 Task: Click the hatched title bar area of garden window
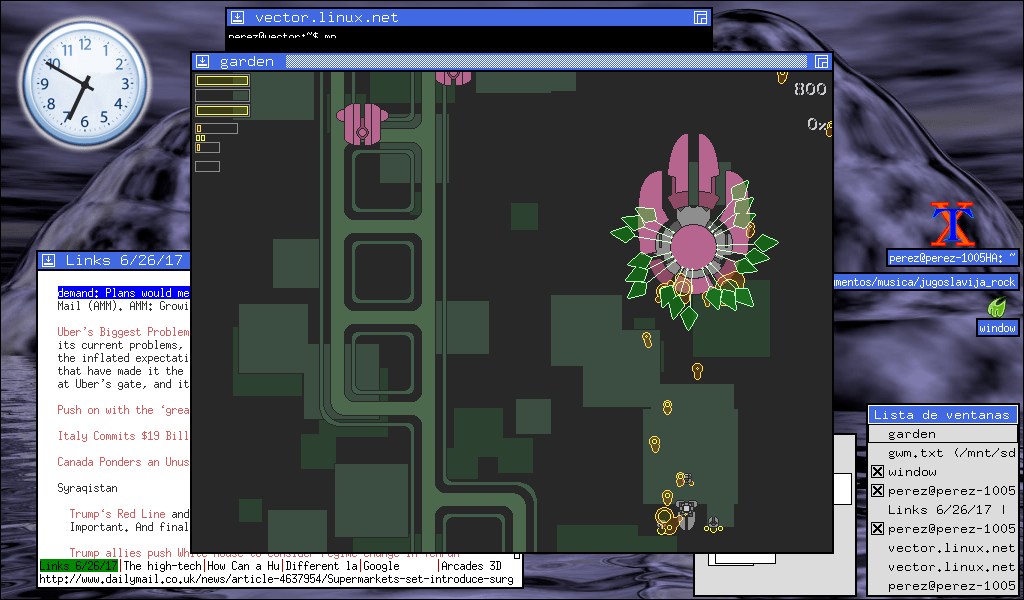tap(546, 61)
